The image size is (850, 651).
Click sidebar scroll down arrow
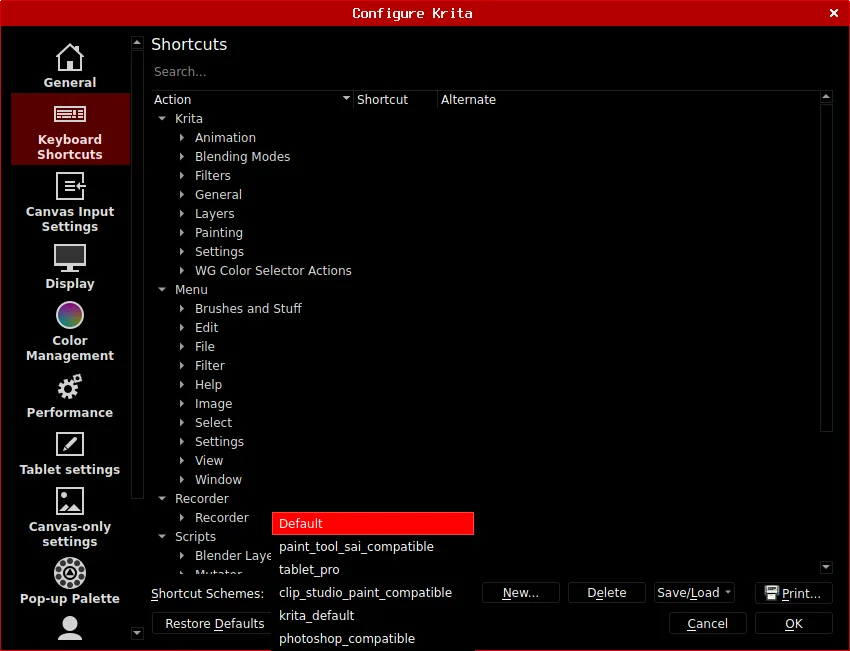click(138, 633)
